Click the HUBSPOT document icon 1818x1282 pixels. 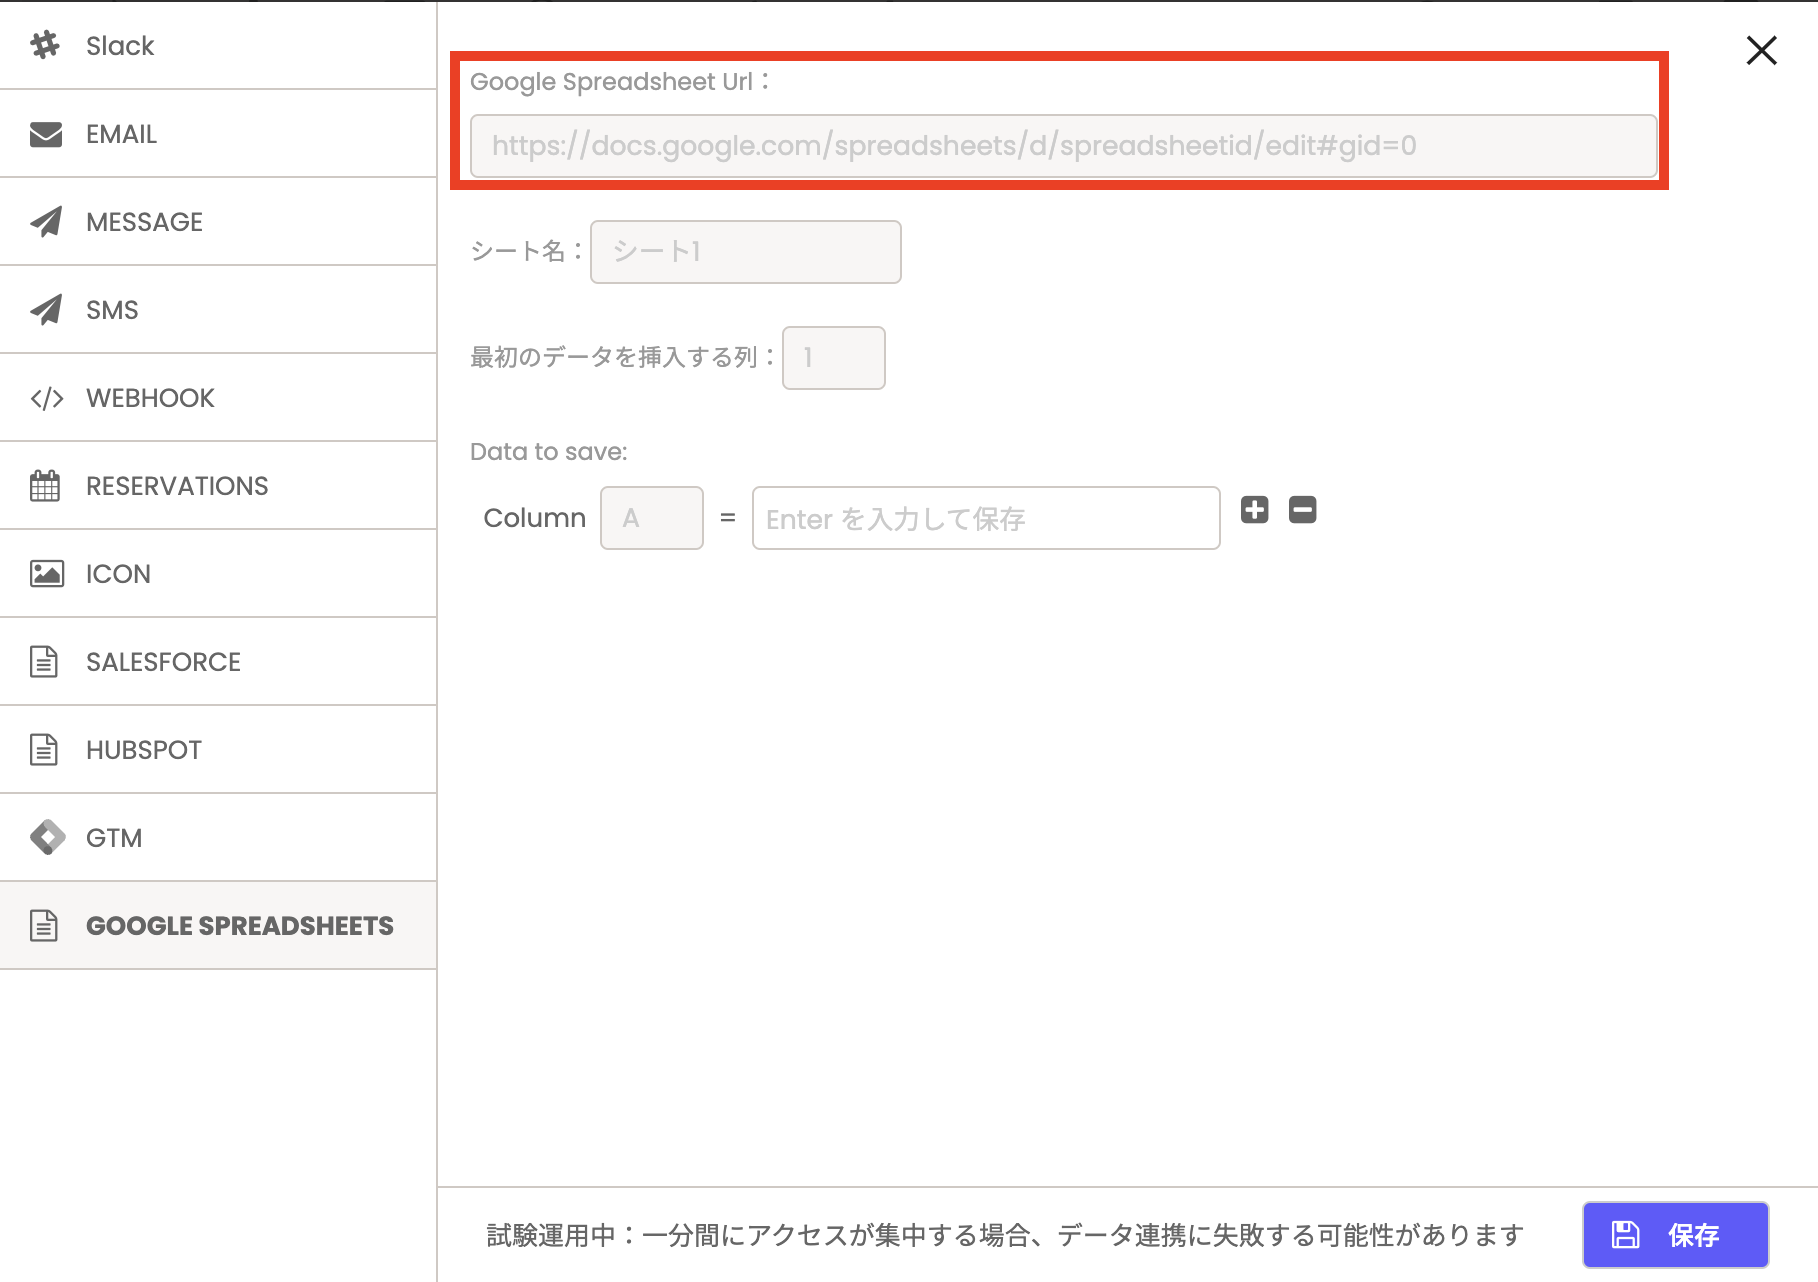pos(44,750)
